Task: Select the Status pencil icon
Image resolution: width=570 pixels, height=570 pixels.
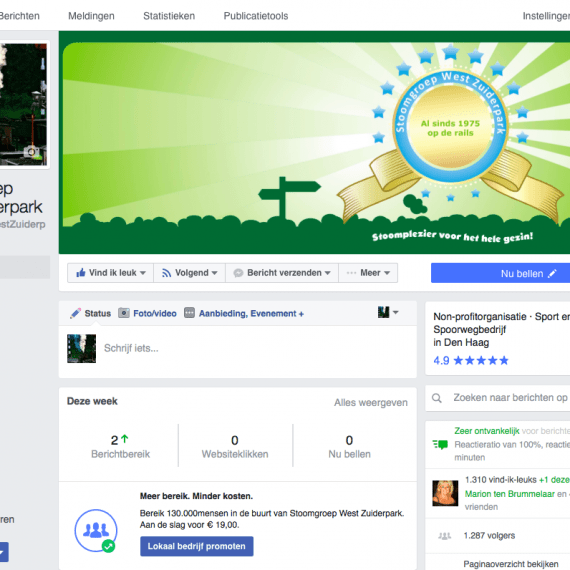Action: coord(76,313)
